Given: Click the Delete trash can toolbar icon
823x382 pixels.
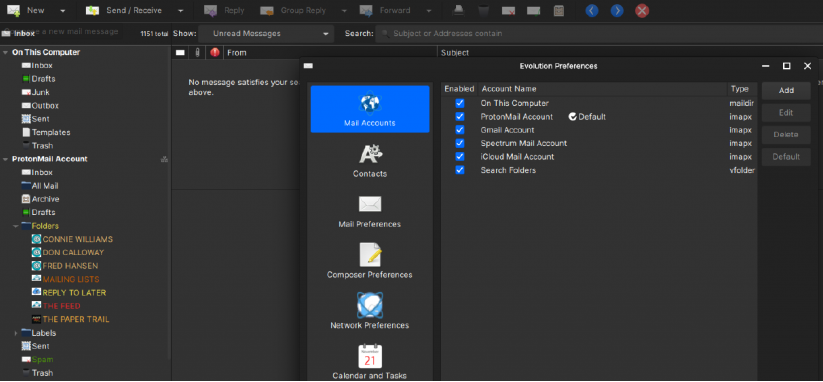Looking at the screenshot, I should 483,10.
